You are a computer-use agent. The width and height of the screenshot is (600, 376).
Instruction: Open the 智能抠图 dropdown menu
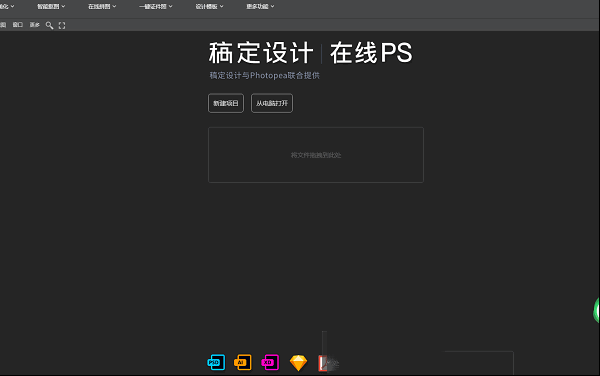(x=51, y=7)
